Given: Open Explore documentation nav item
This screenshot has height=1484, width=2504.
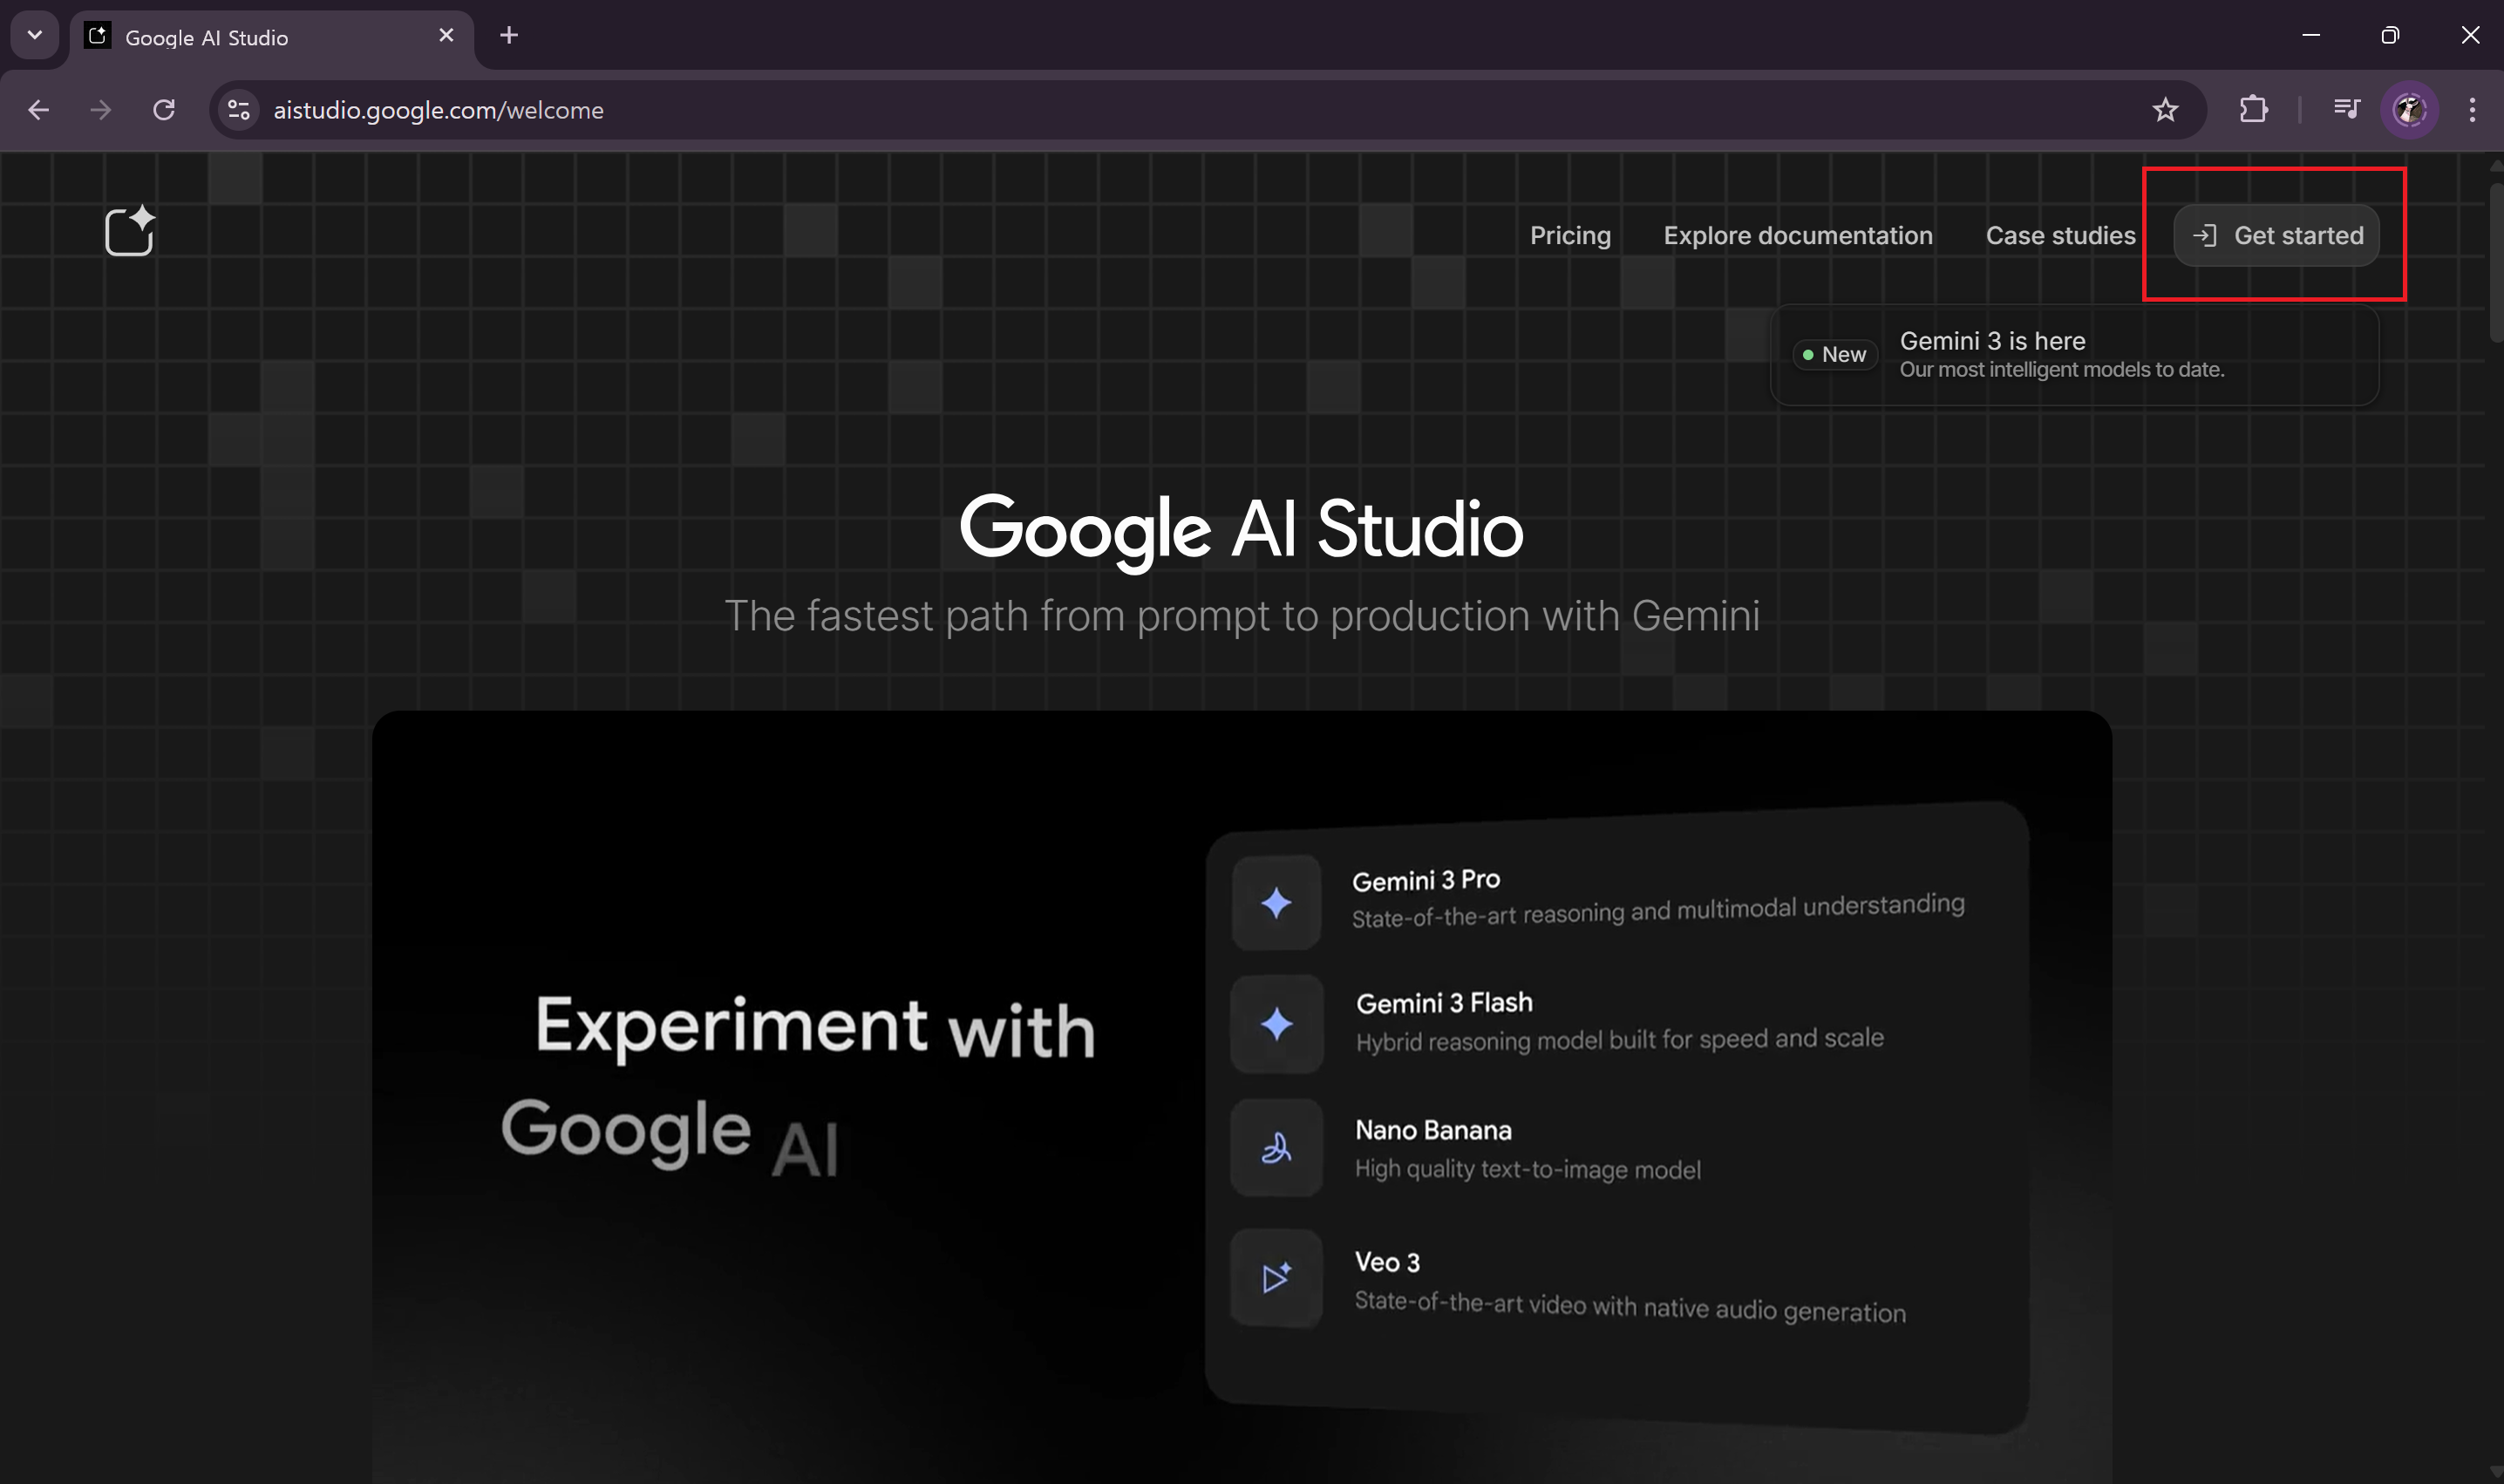Looking at the screenshot, I should (1797, 235).
